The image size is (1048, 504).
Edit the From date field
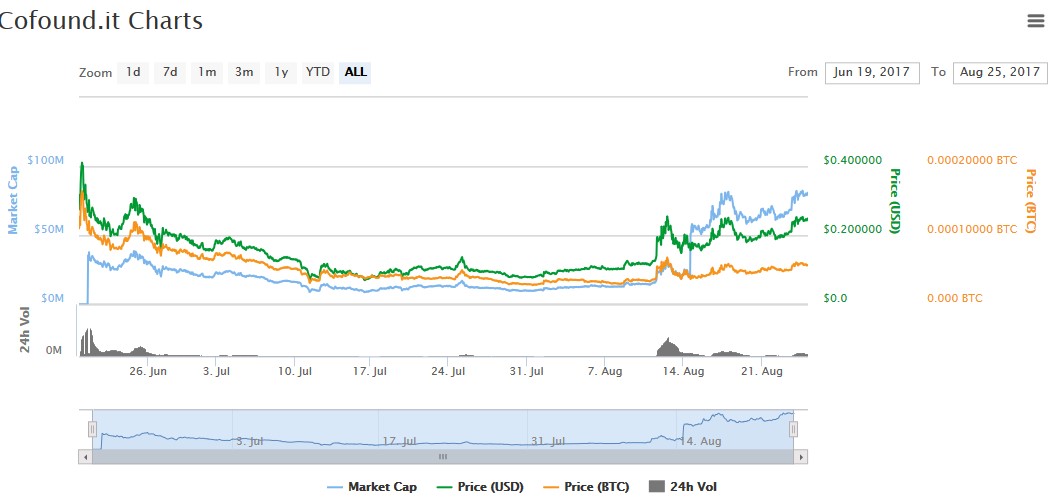[x=872, y=72]
